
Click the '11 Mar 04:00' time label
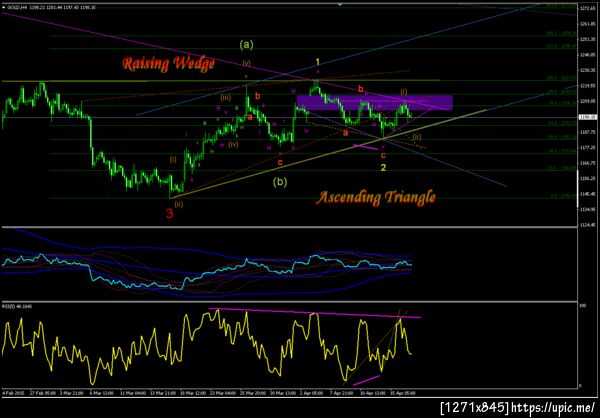click(x=131, y=393)
